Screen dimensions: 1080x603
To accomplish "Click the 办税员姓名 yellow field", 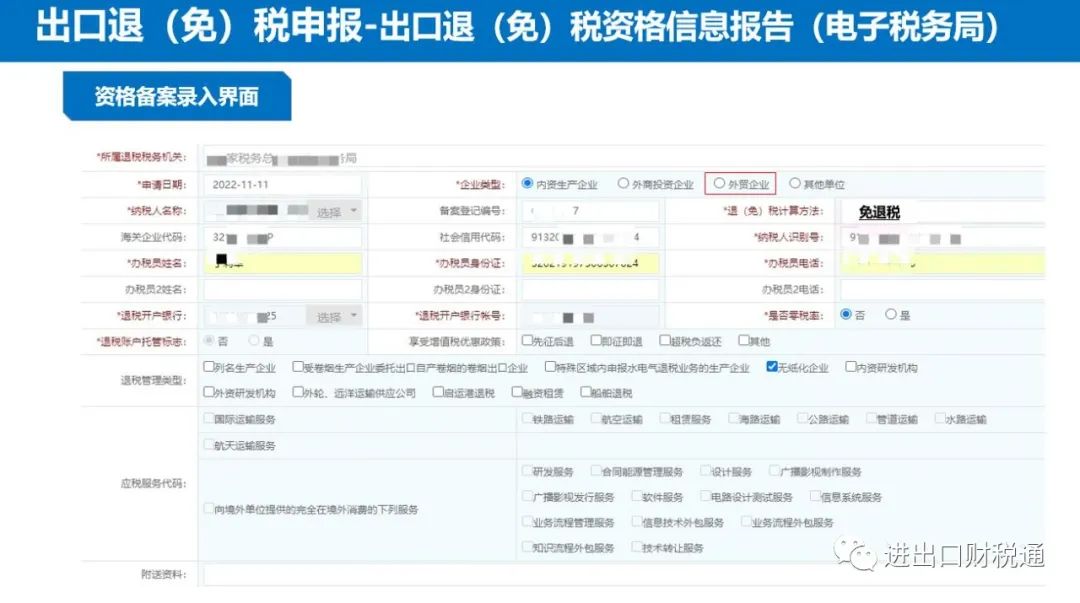I will 282,263.
